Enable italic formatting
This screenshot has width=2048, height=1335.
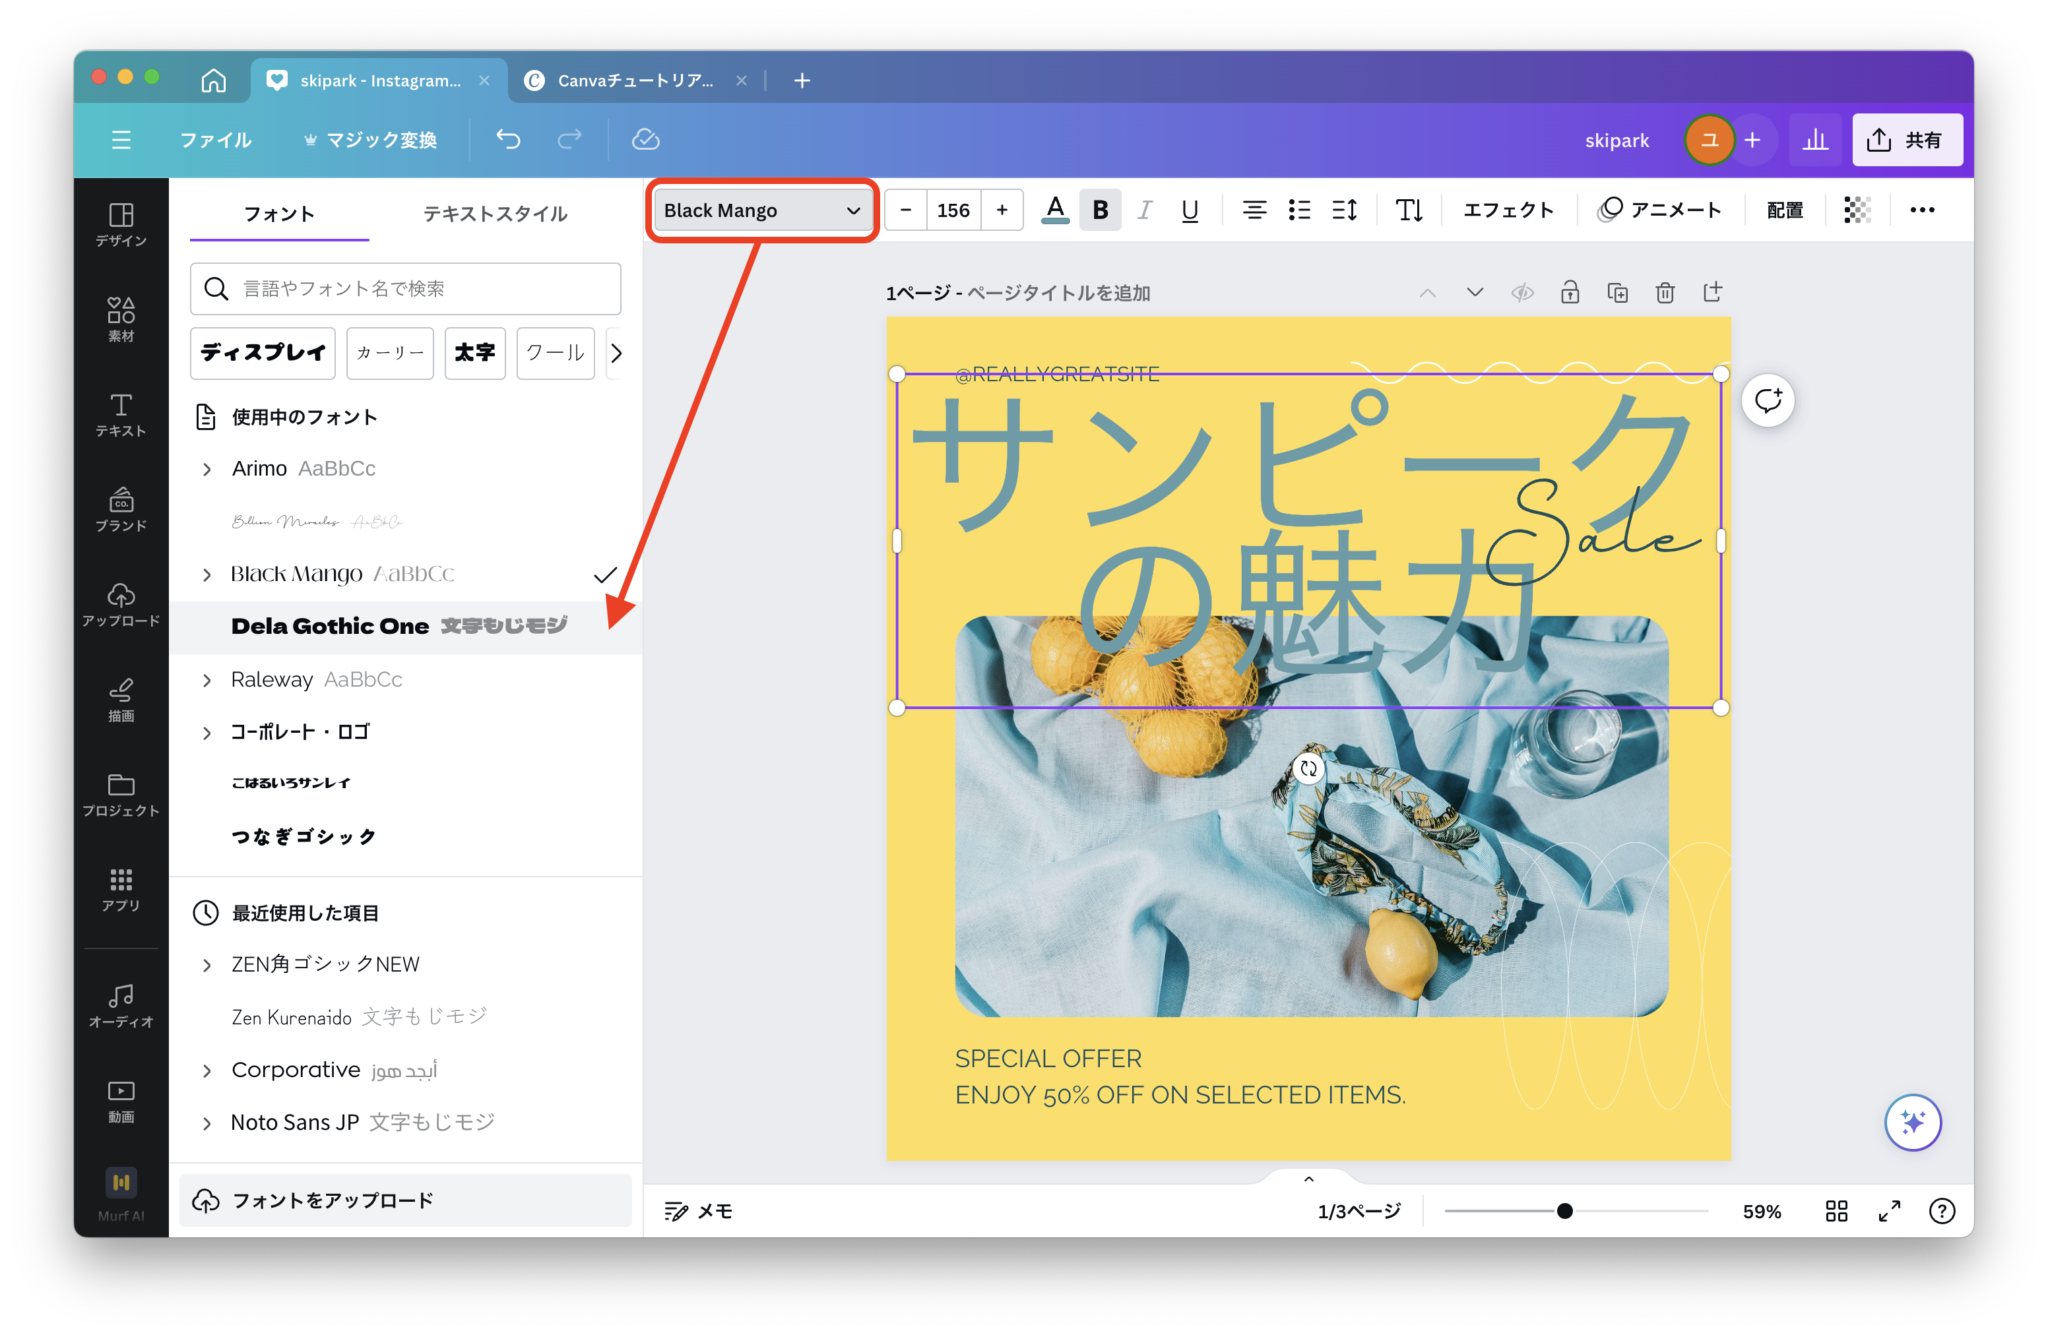tap(1144, 209)
